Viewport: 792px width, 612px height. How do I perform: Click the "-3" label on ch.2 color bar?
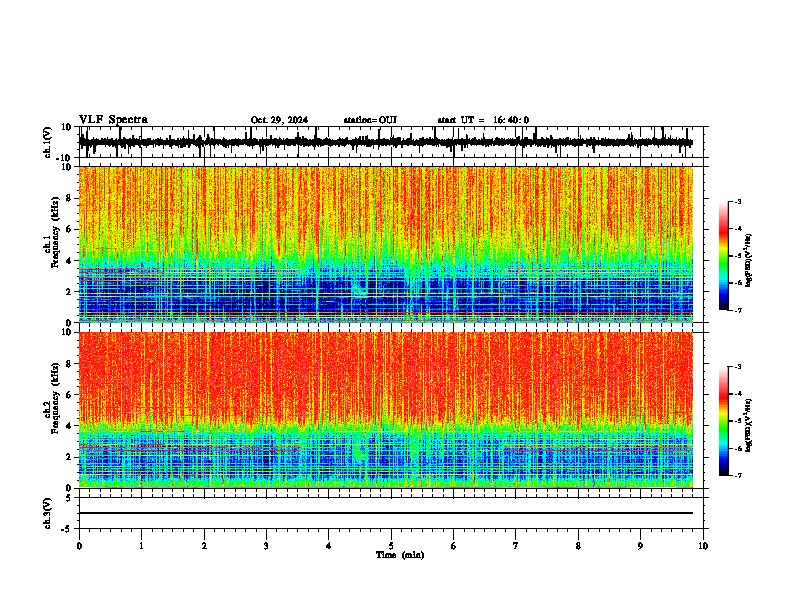pos(738,367)
